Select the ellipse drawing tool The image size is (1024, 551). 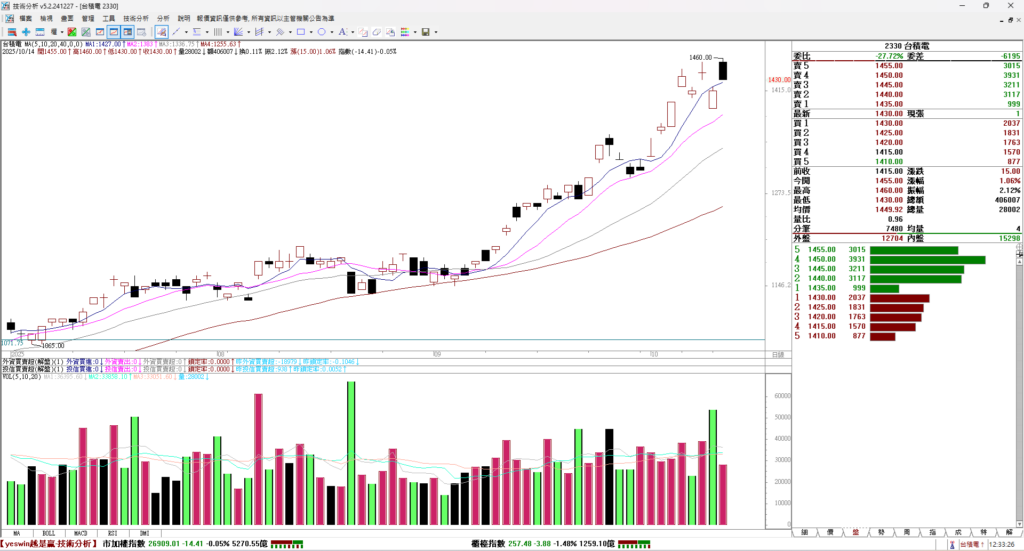coord(321,32)
